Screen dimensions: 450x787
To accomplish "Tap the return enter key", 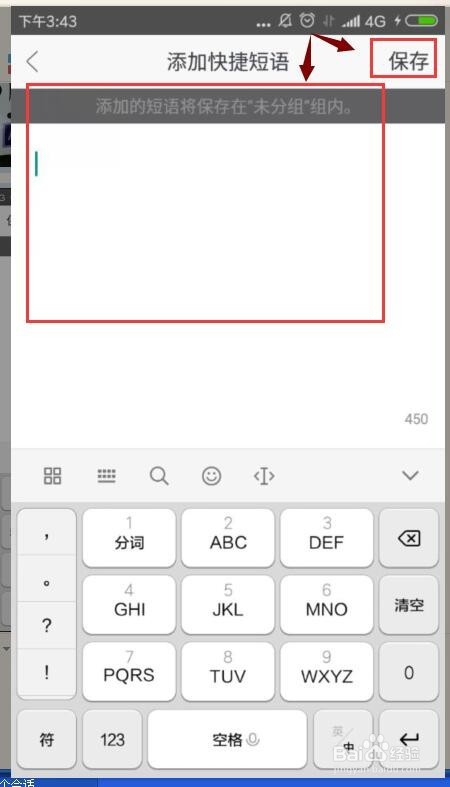I will click(x=409, y=739).
